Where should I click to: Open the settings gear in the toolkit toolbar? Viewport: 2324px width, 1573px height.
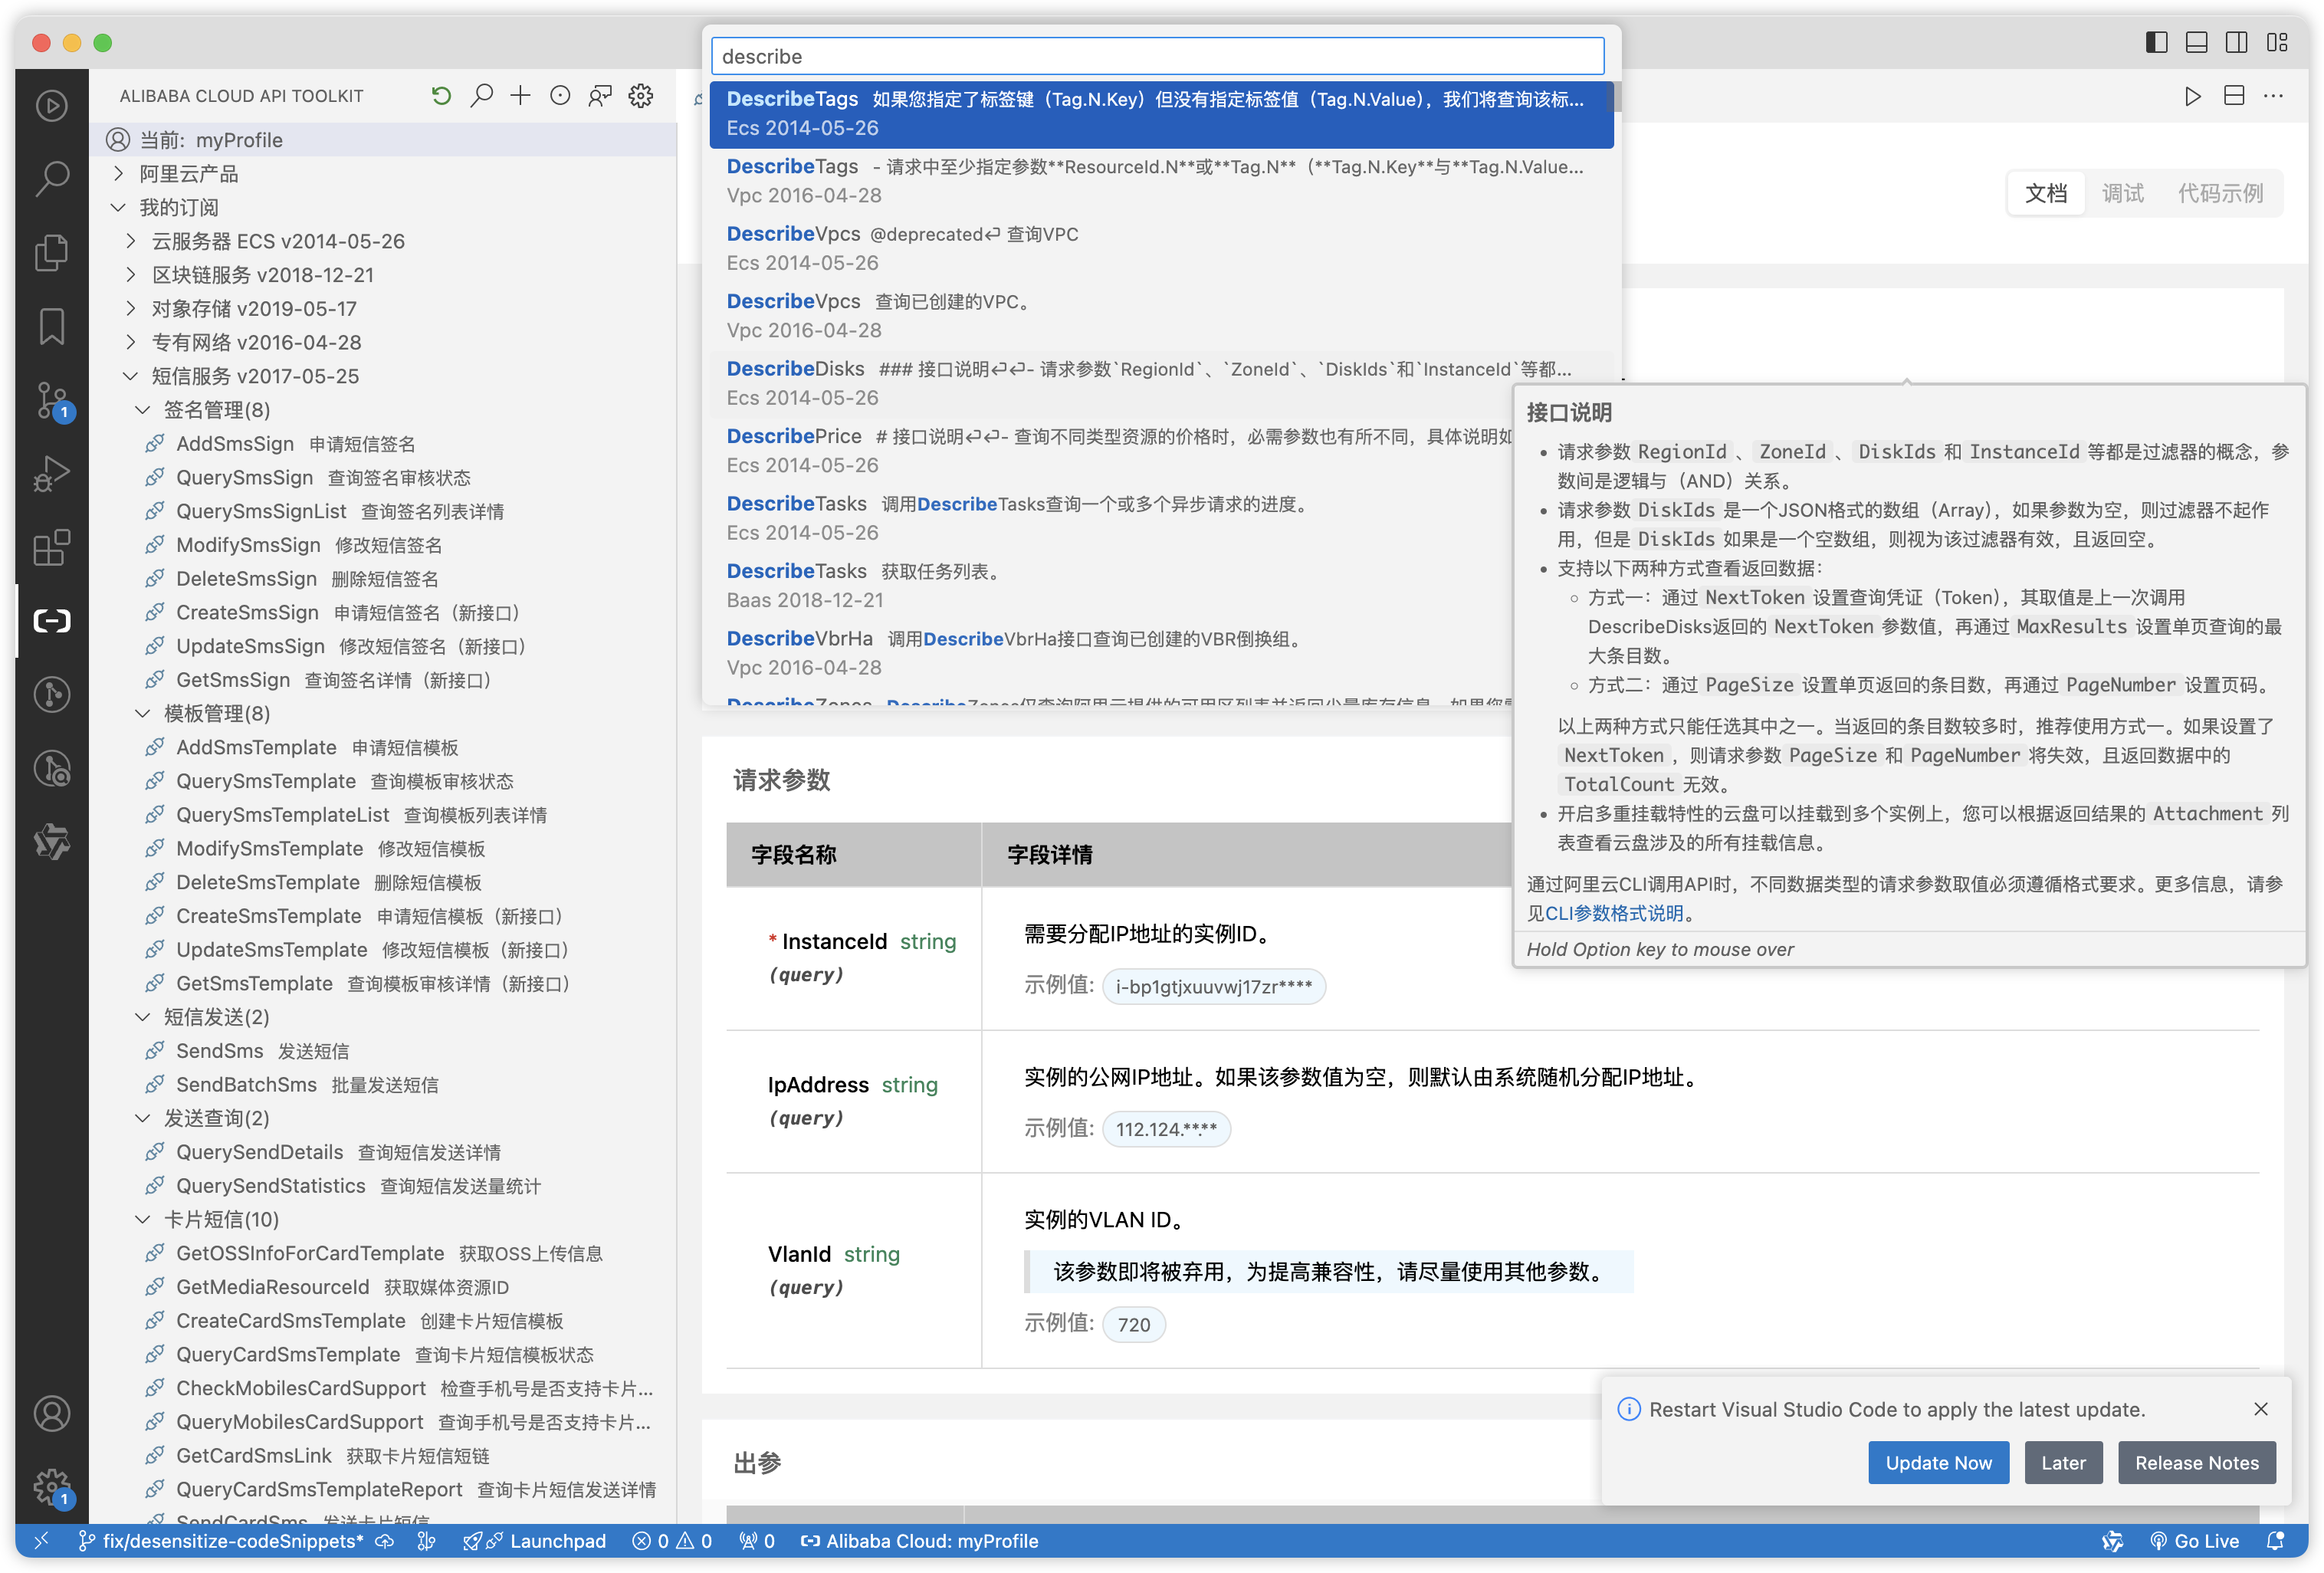point(640,95)
